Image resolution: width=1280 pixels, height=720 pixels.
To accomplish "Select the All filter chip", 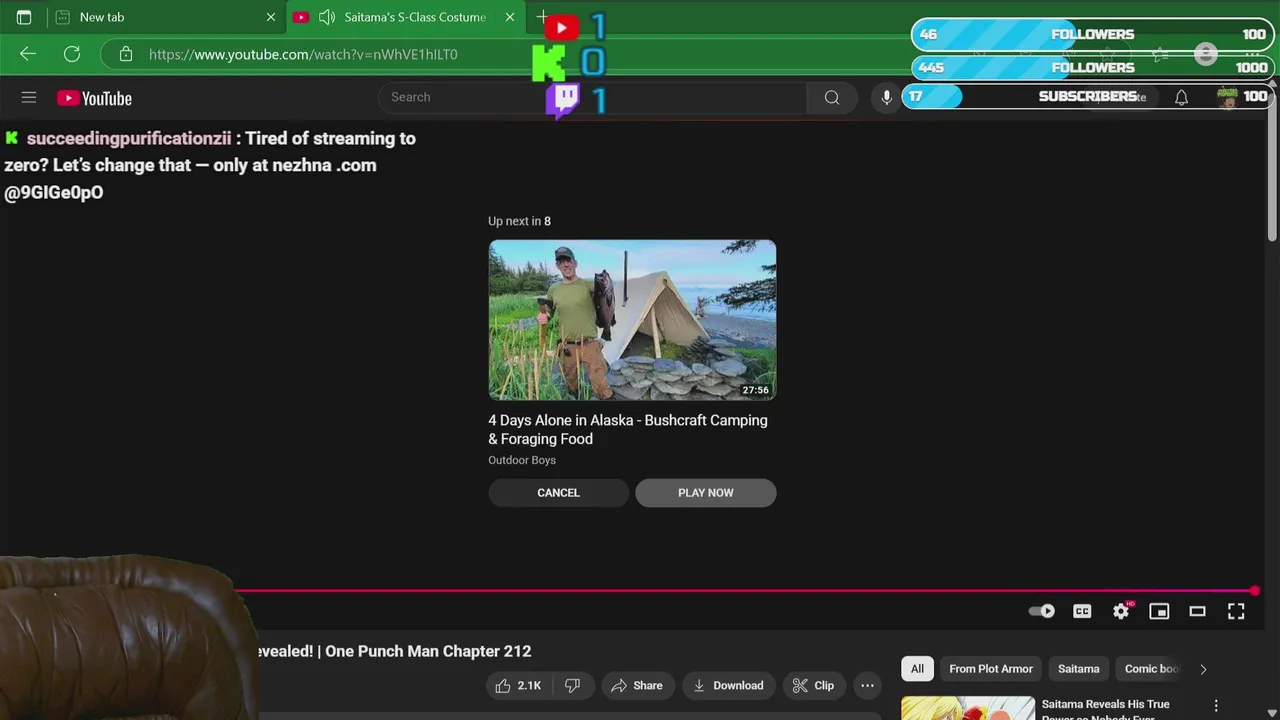I will tap(917, 669).
